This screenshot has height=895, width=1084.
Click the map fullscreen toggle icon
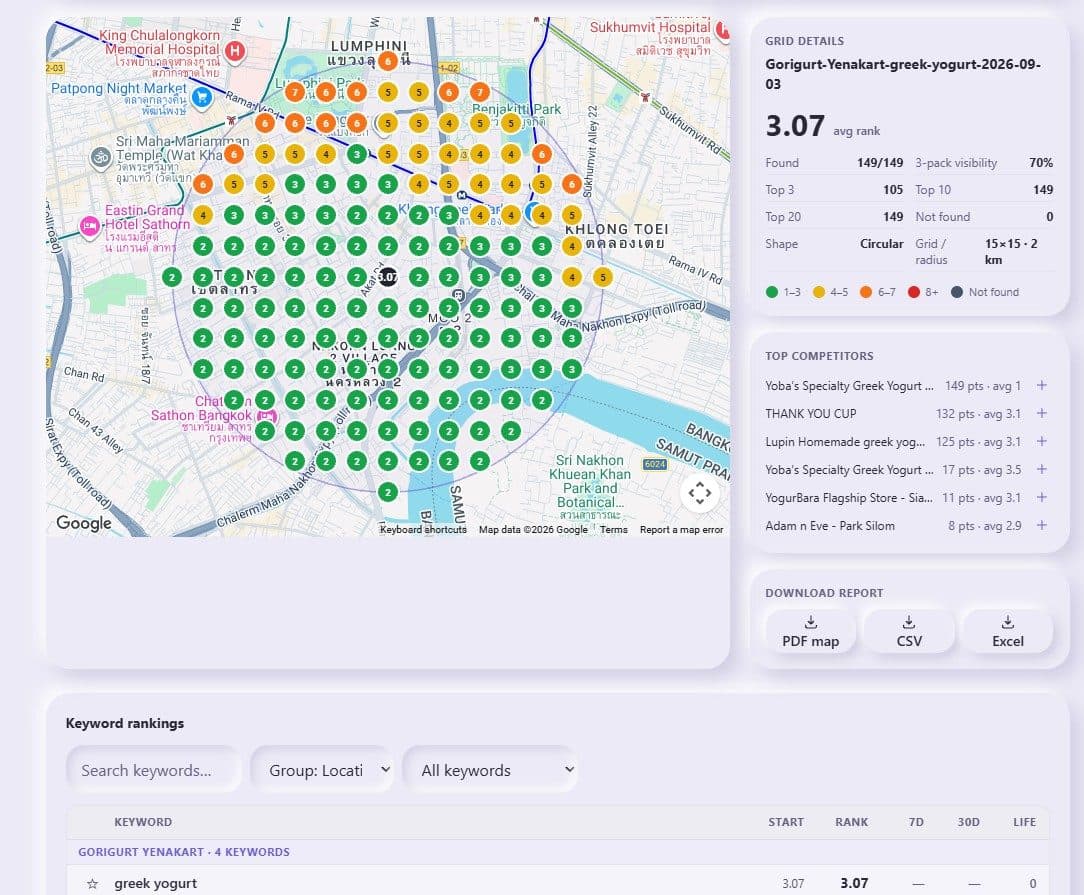click(700, 493)
